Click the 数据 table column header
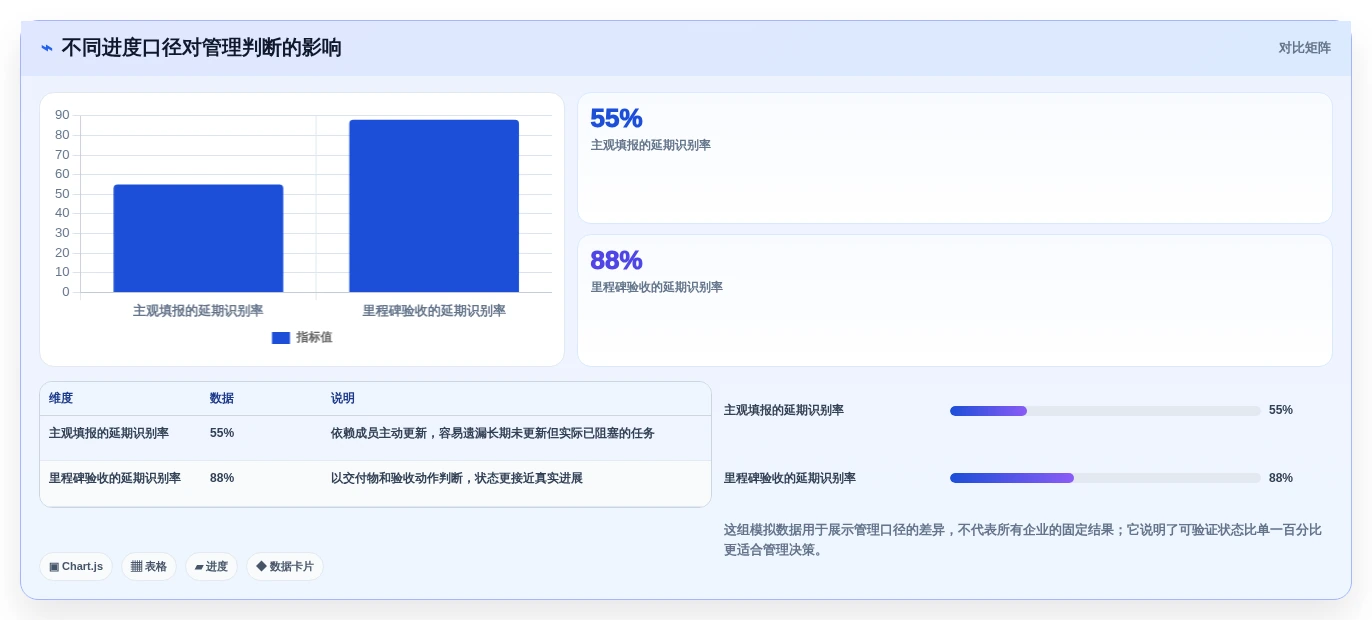1372x620 pixels. [x=222, y=398]
